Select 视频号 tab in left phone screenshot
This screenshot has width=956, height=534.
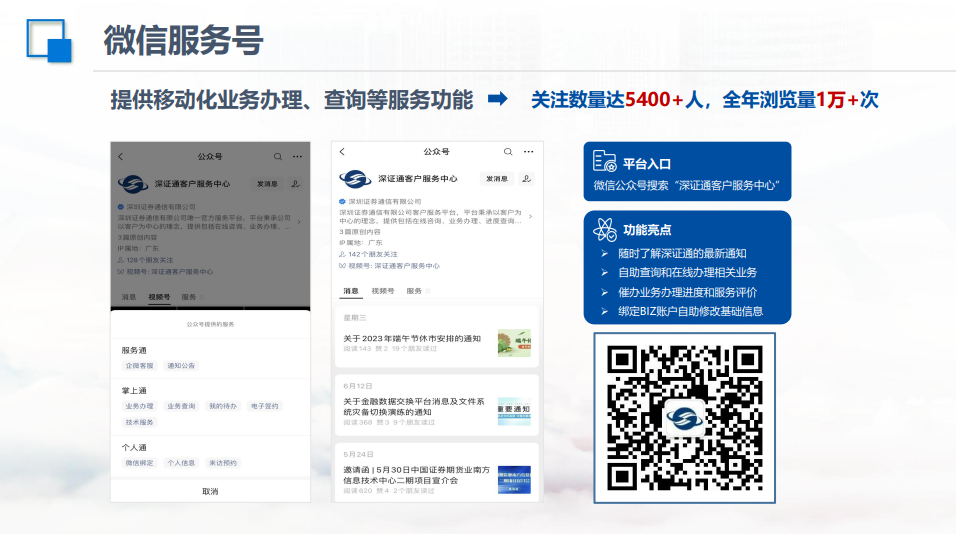click(x=159, y=297)
